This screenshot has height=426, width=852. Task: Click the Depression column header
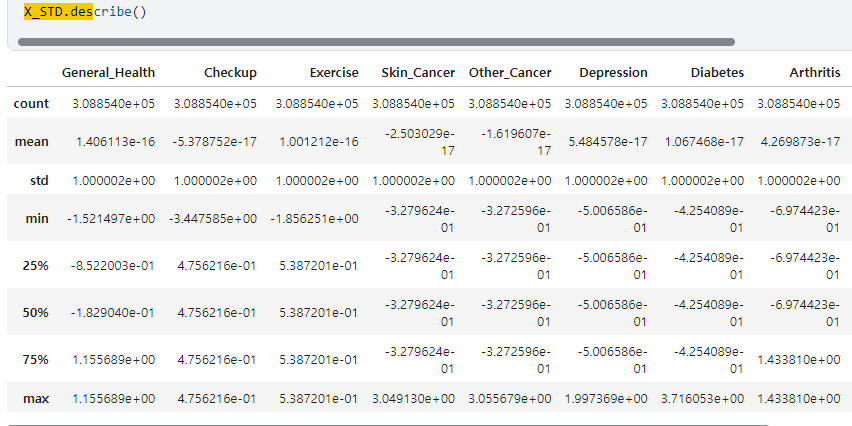click(613, 73)
